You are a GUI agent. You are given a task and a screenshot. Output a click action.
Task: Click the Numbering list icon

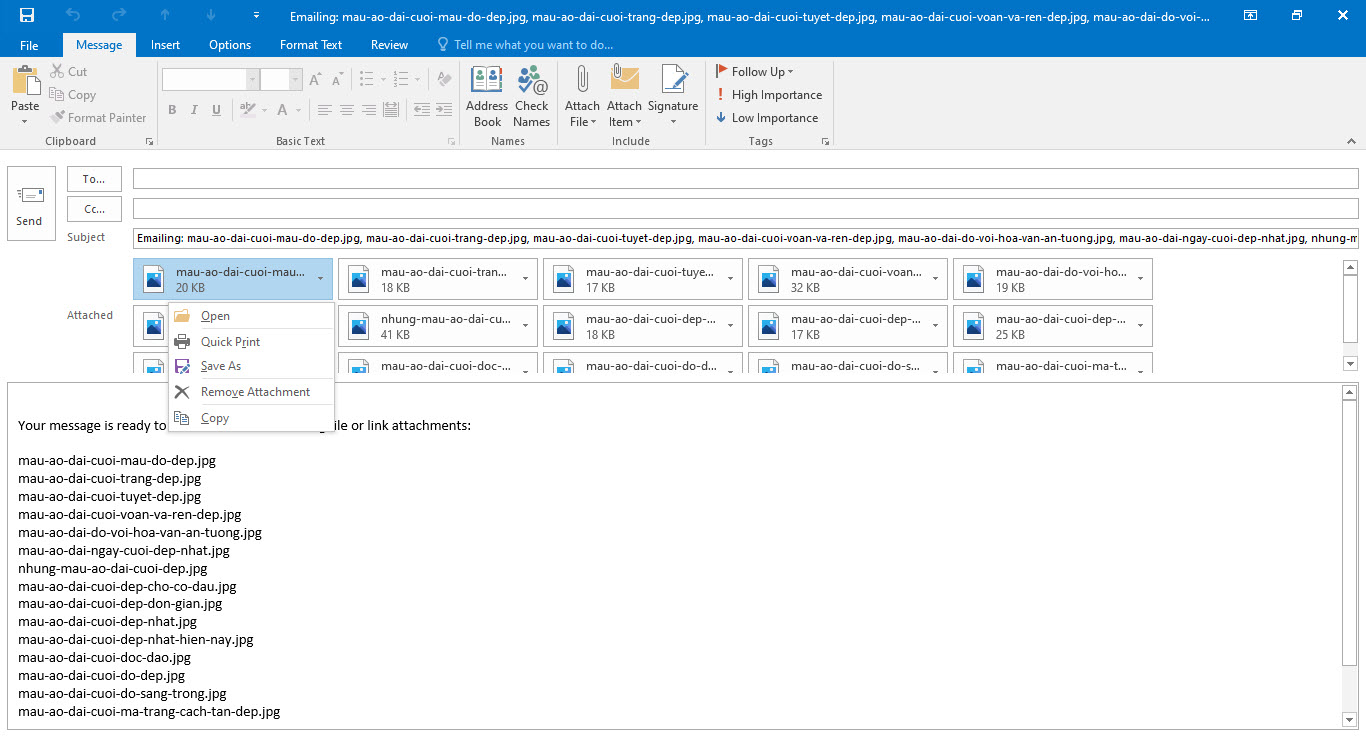[401, 79]
